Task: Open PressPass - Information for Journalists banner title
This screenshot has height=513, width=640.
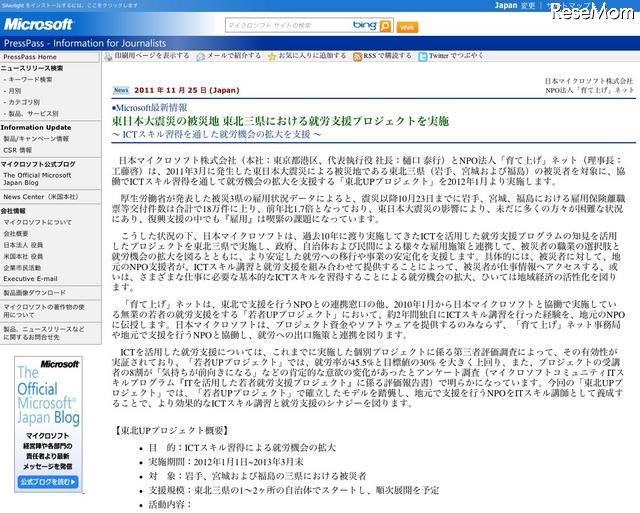Action: (x=85, y=43)
